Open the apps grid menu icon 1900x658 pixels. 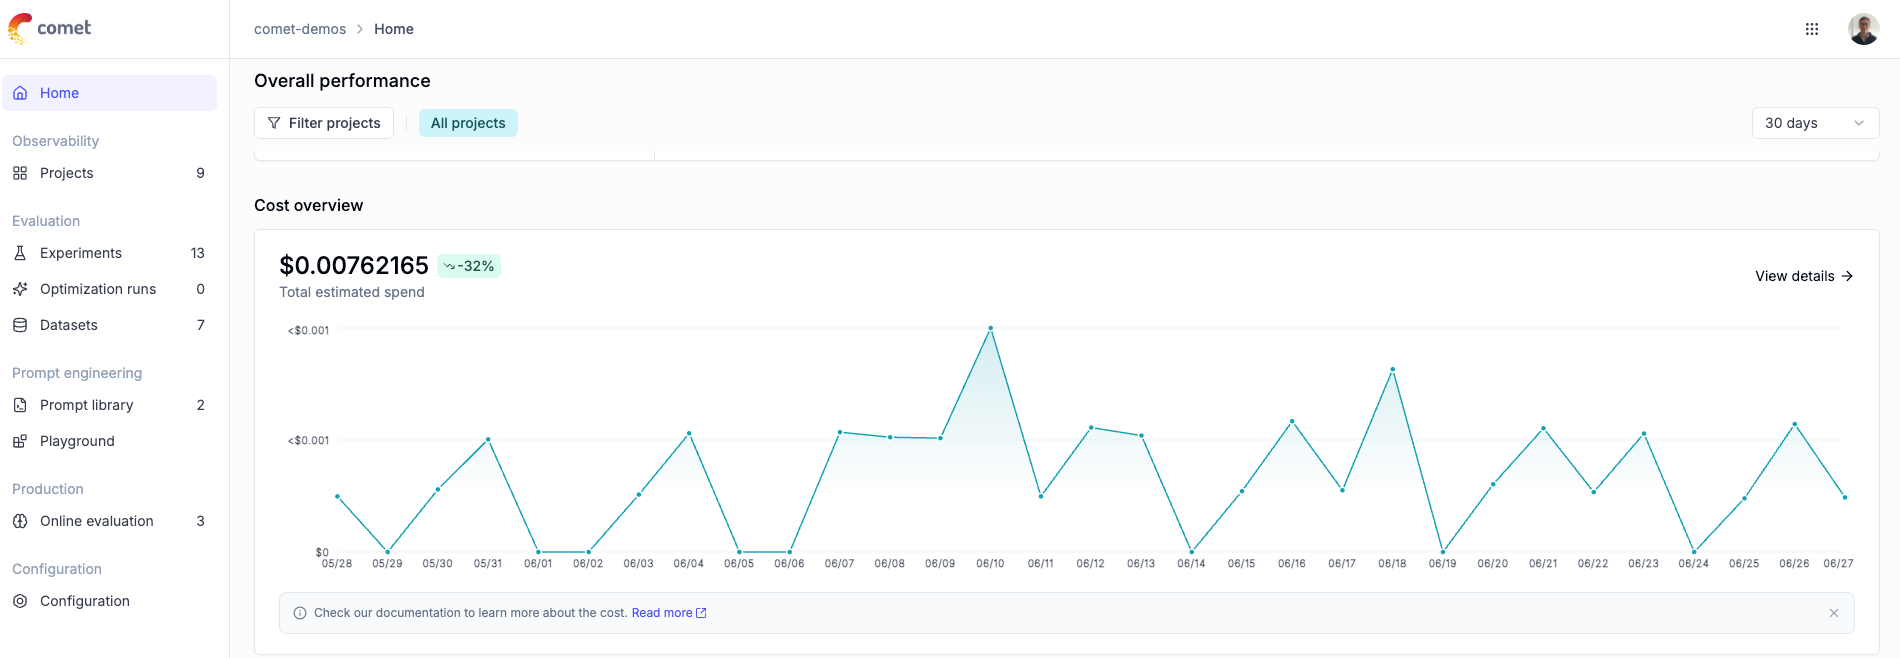[x=1811, y=29]
